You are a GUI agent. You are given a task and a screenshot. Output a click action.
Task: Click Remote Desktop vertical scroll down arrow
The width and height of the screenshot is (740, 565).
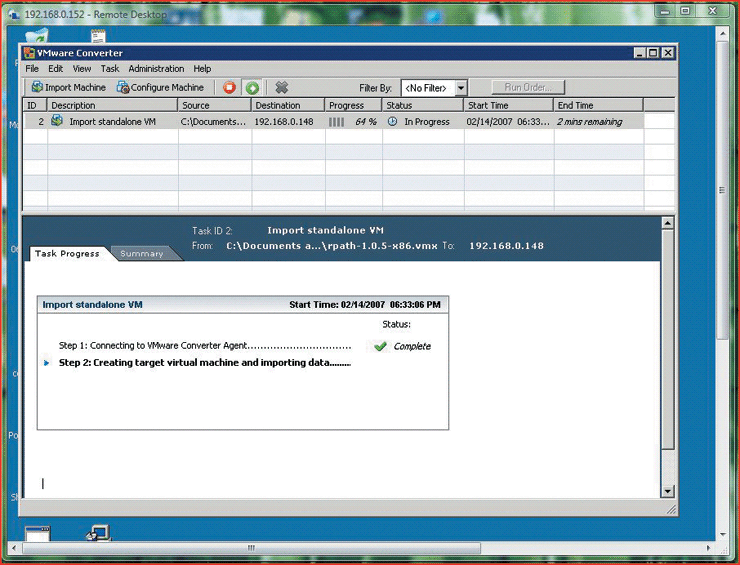722,534
